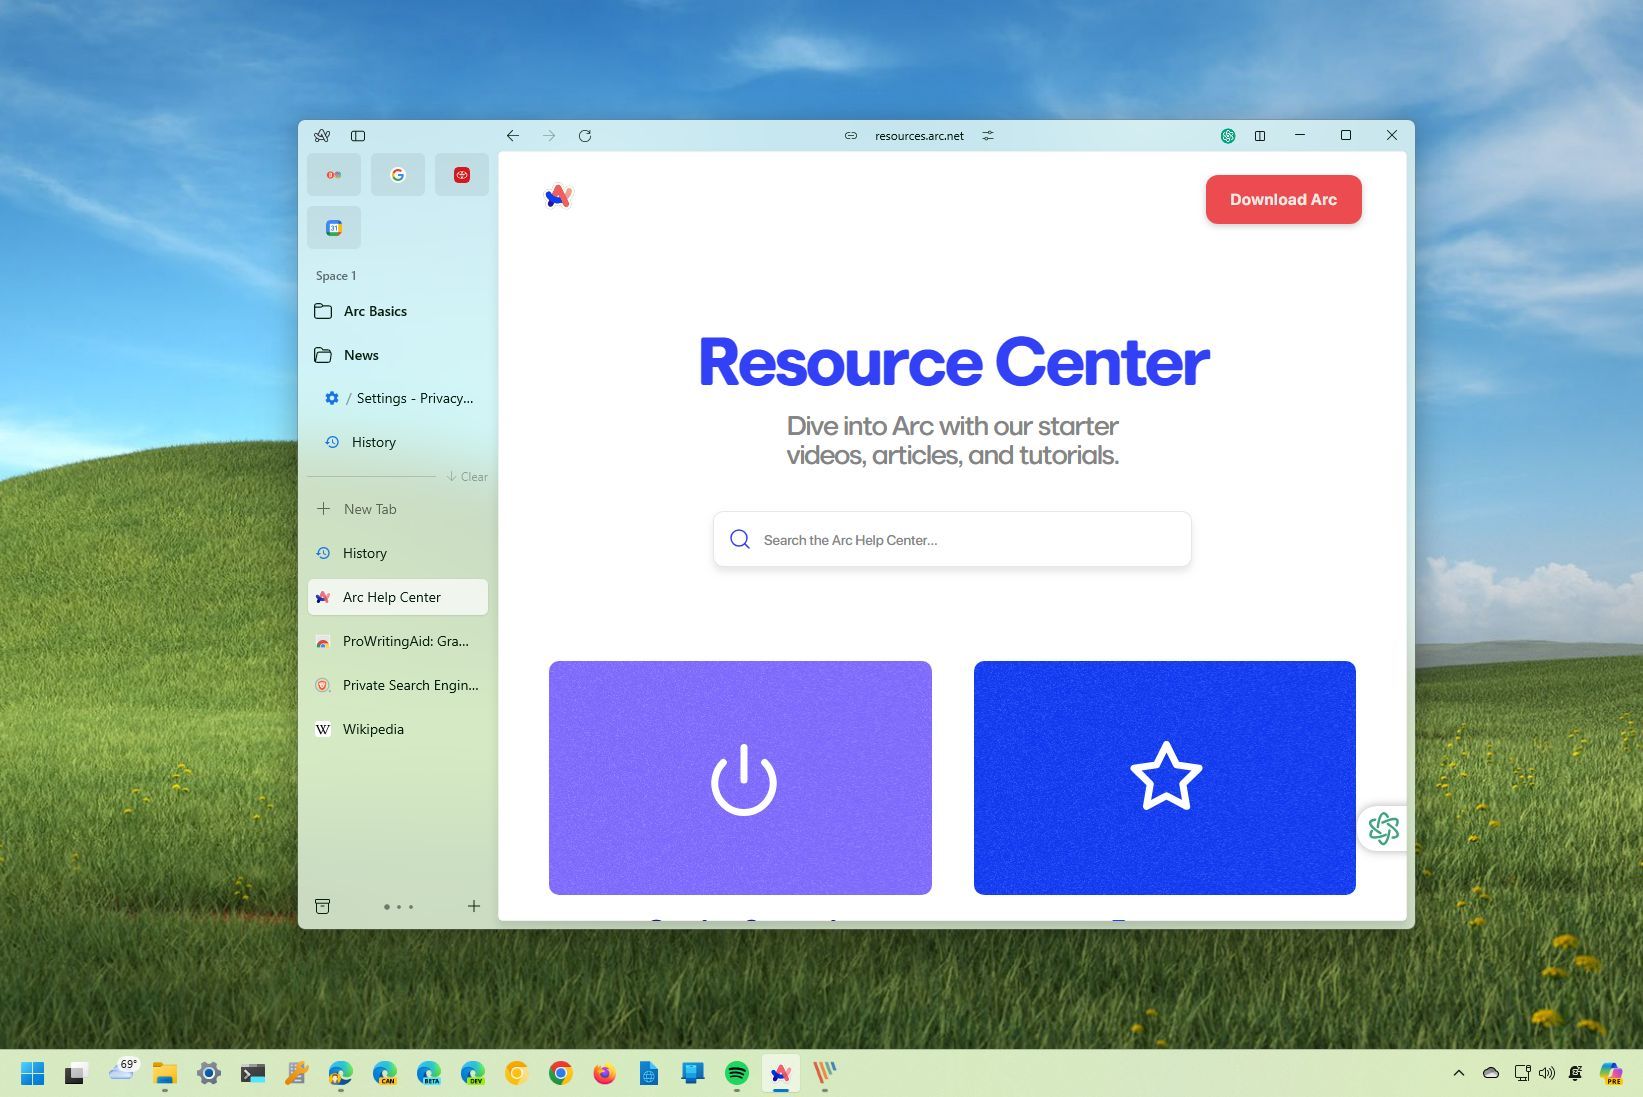Expand the Arc Basics folder
Image resolution: width=1643 pixels, height=1097 pixels.
click(x=375, y=311)
